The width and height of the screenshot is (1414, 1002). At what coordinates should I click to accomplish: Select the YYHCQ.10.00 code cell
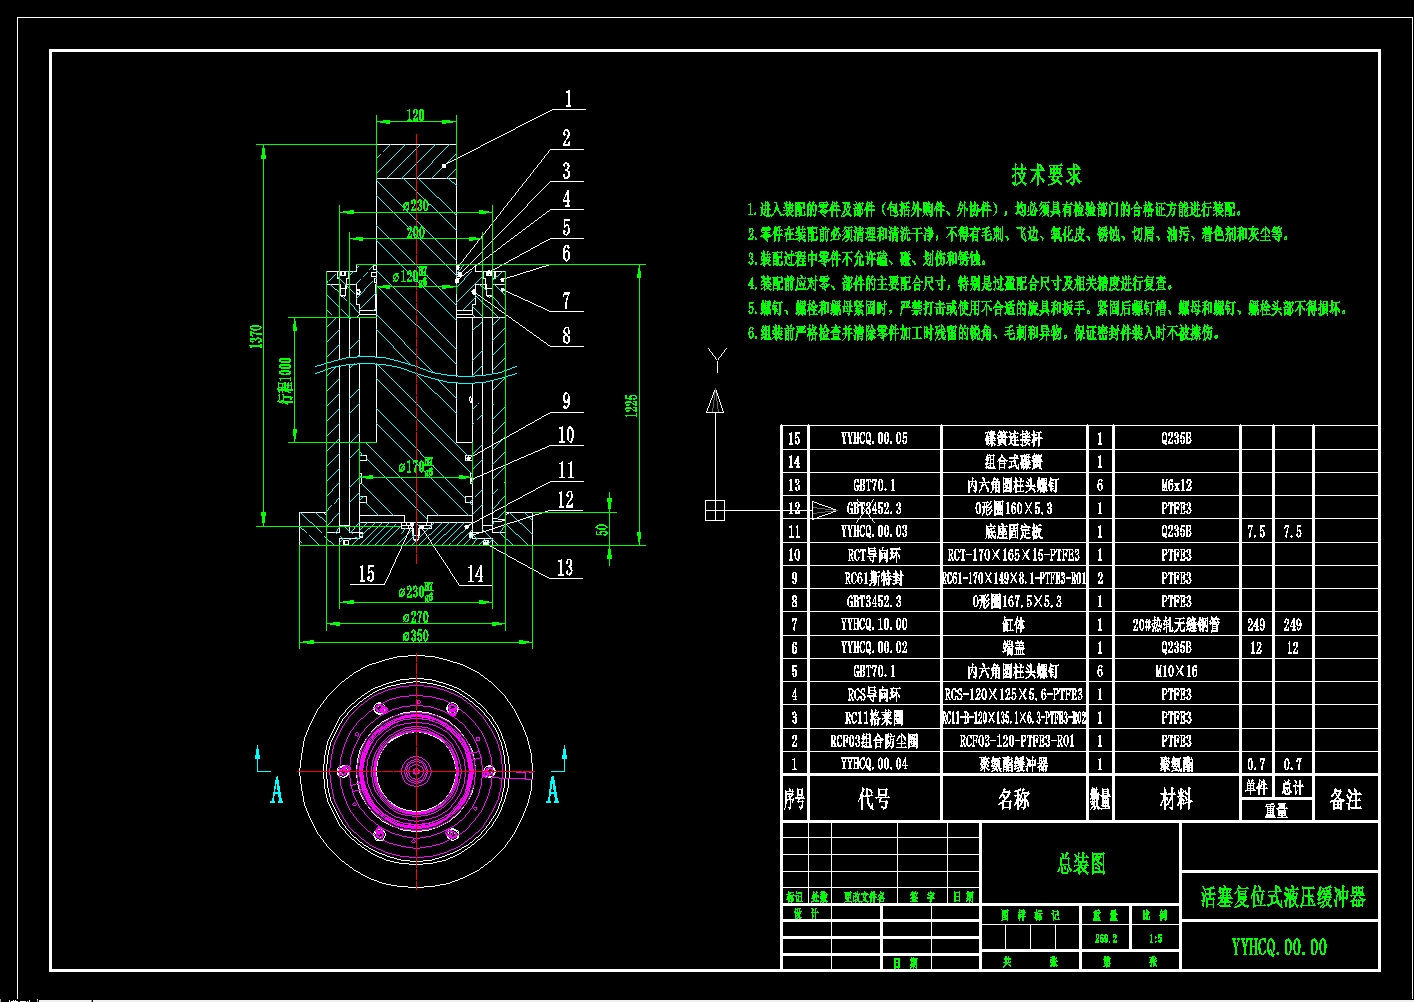click(874, 625)
